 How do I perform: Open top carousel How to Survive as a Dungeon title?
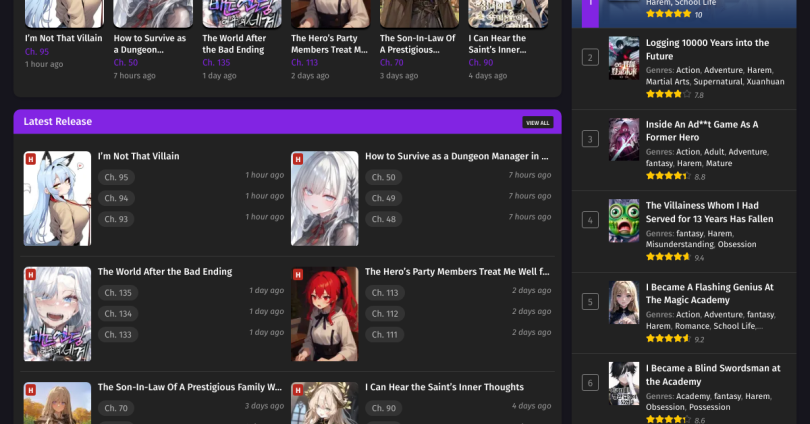coord(150,44)
